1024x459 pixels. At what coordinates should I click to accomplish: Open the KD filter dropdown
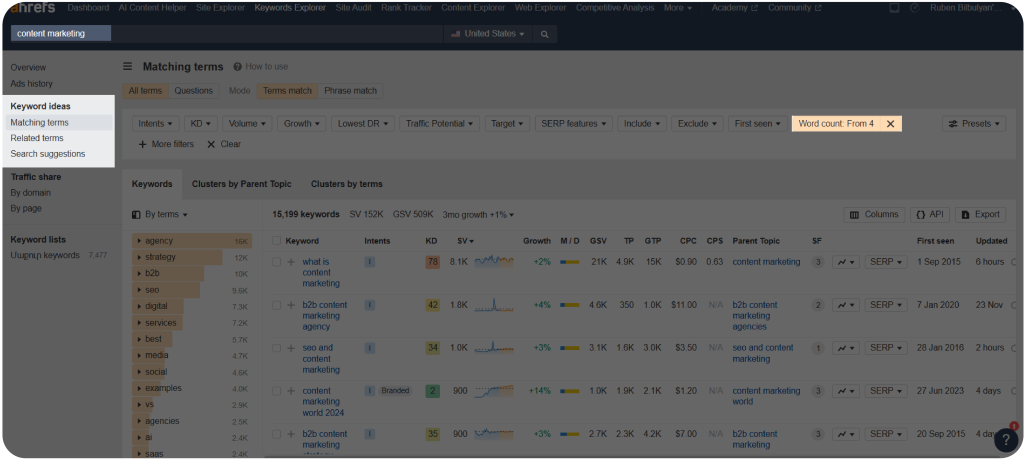tap(200, 123)
